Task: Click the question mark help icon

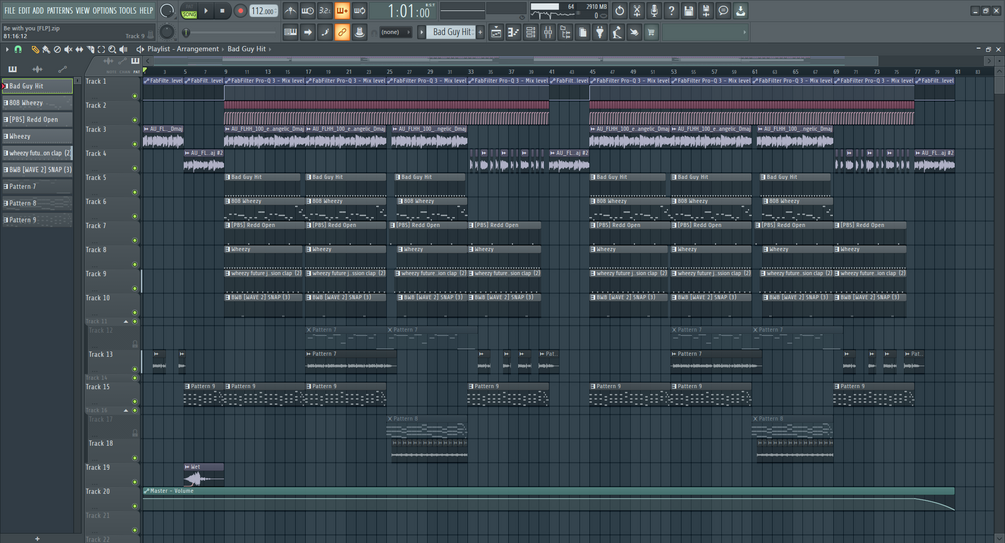Action: (671, 11)
